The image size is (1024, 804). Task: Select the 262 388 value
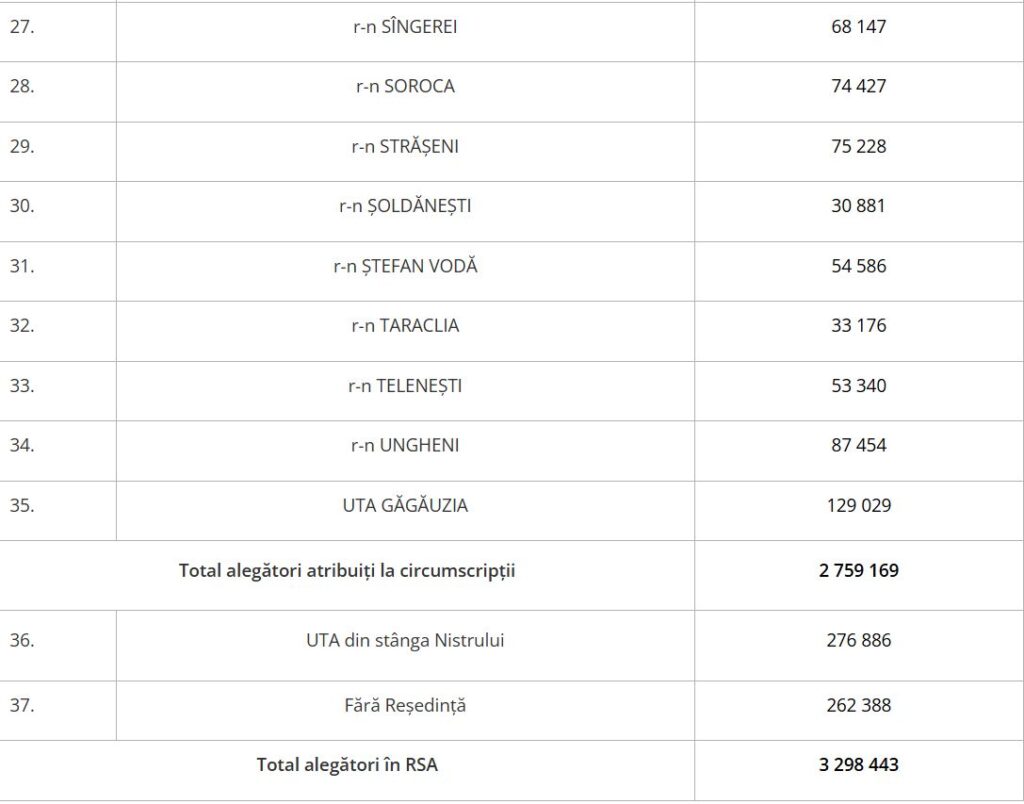858,705
